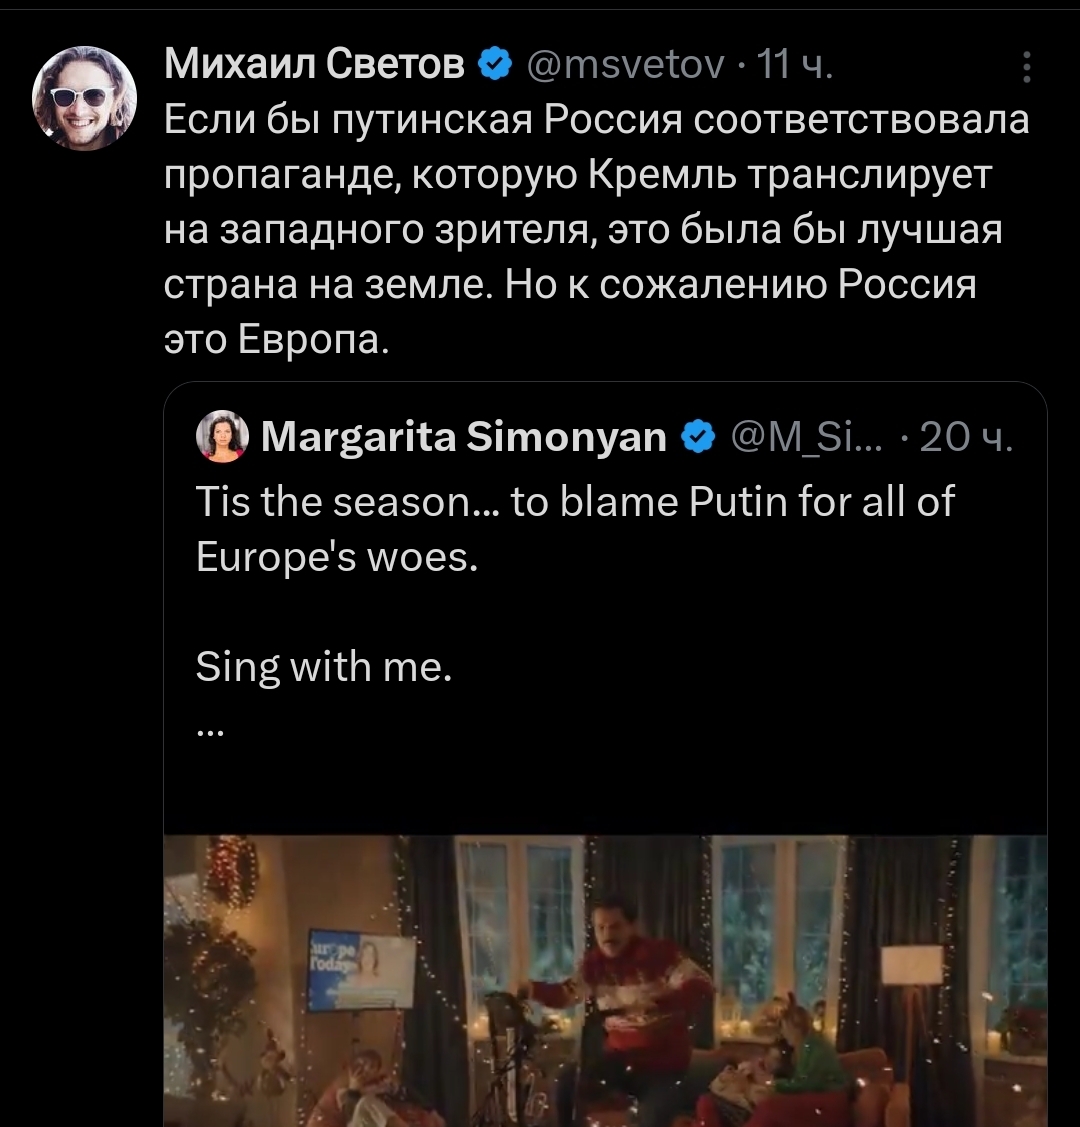The width and height of the screenshot is (1080, 1127).
Task: Tap the truncated @M_Si... handle
Action: (x=807, y=437)
